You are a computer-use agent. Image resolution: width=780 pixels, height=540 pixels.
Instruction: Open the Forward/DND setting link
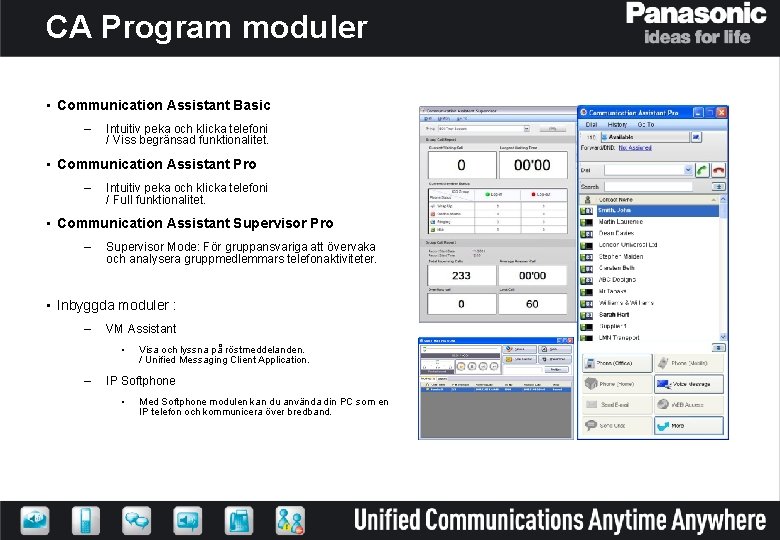click(x=635, y=148)
